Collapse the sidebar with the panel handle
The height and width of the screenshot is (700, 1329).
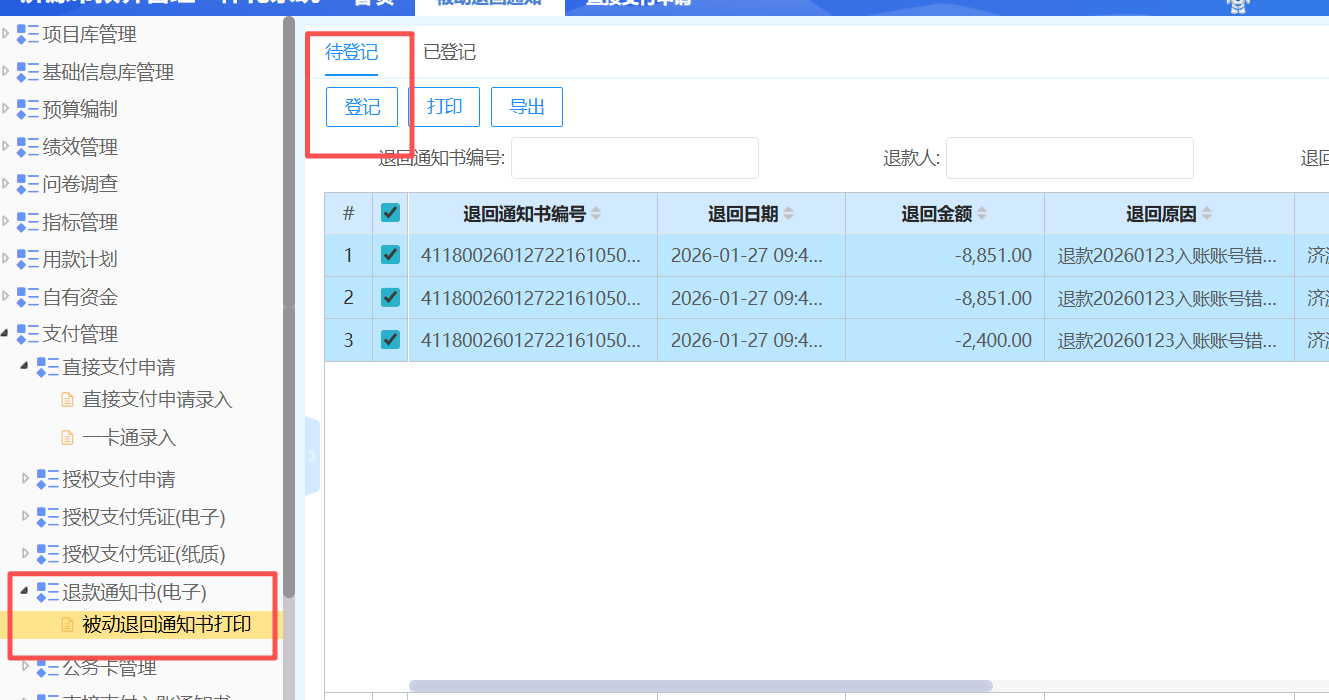click(311, 456)
